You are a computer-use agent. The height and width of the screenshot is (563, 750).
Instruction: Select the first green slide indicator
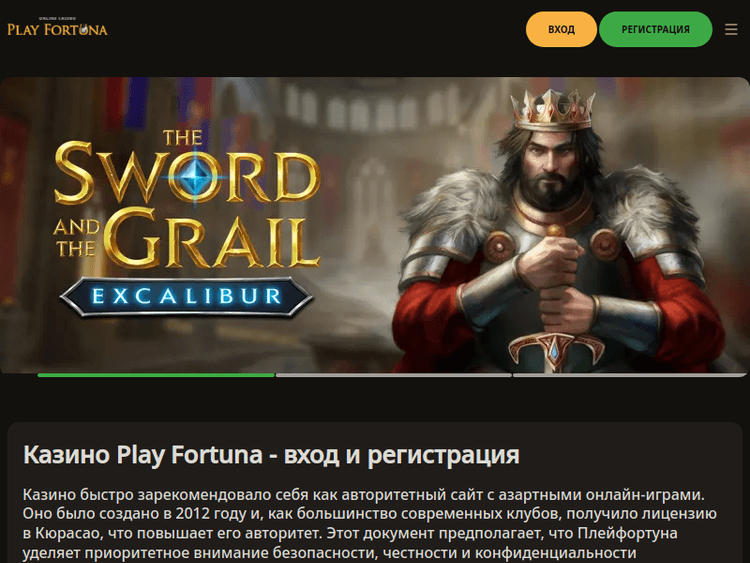[156, 375]
